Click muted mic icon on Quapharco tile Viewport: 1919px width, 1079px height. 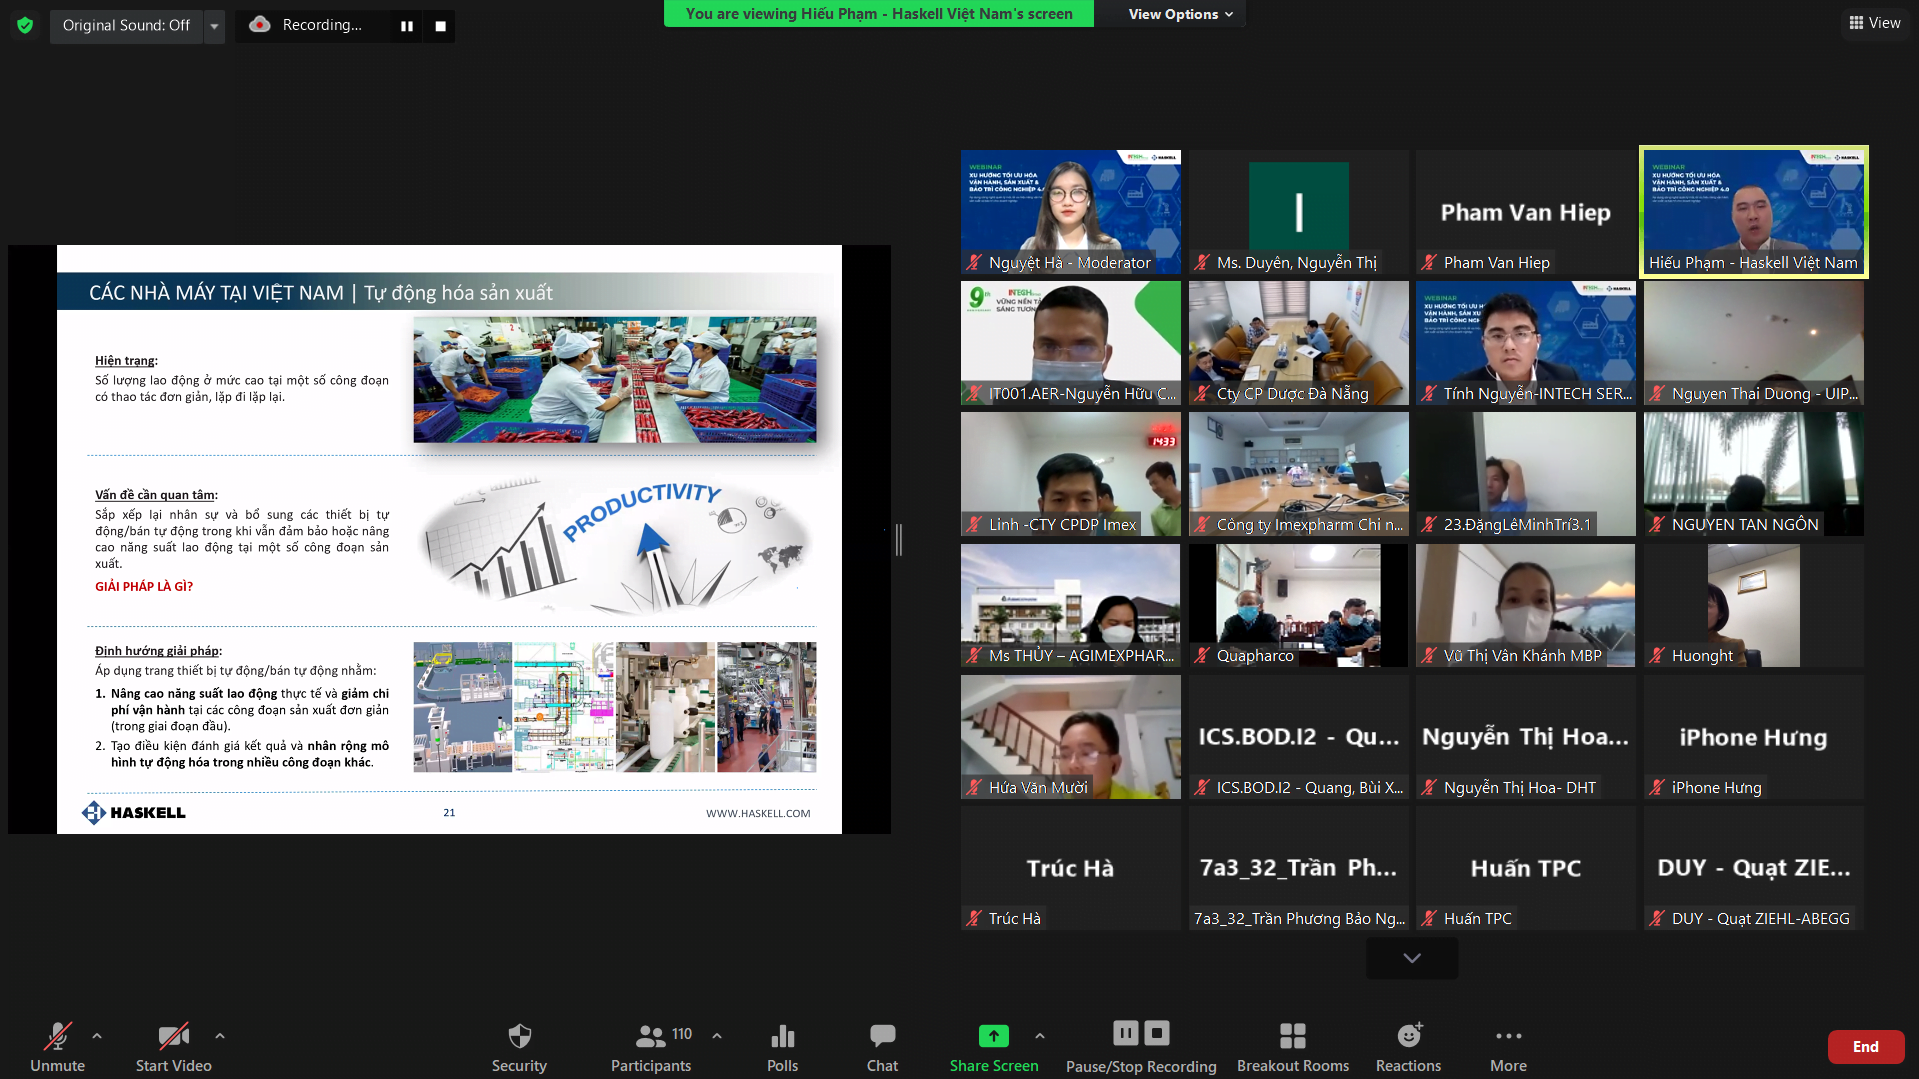[1202, 656]
